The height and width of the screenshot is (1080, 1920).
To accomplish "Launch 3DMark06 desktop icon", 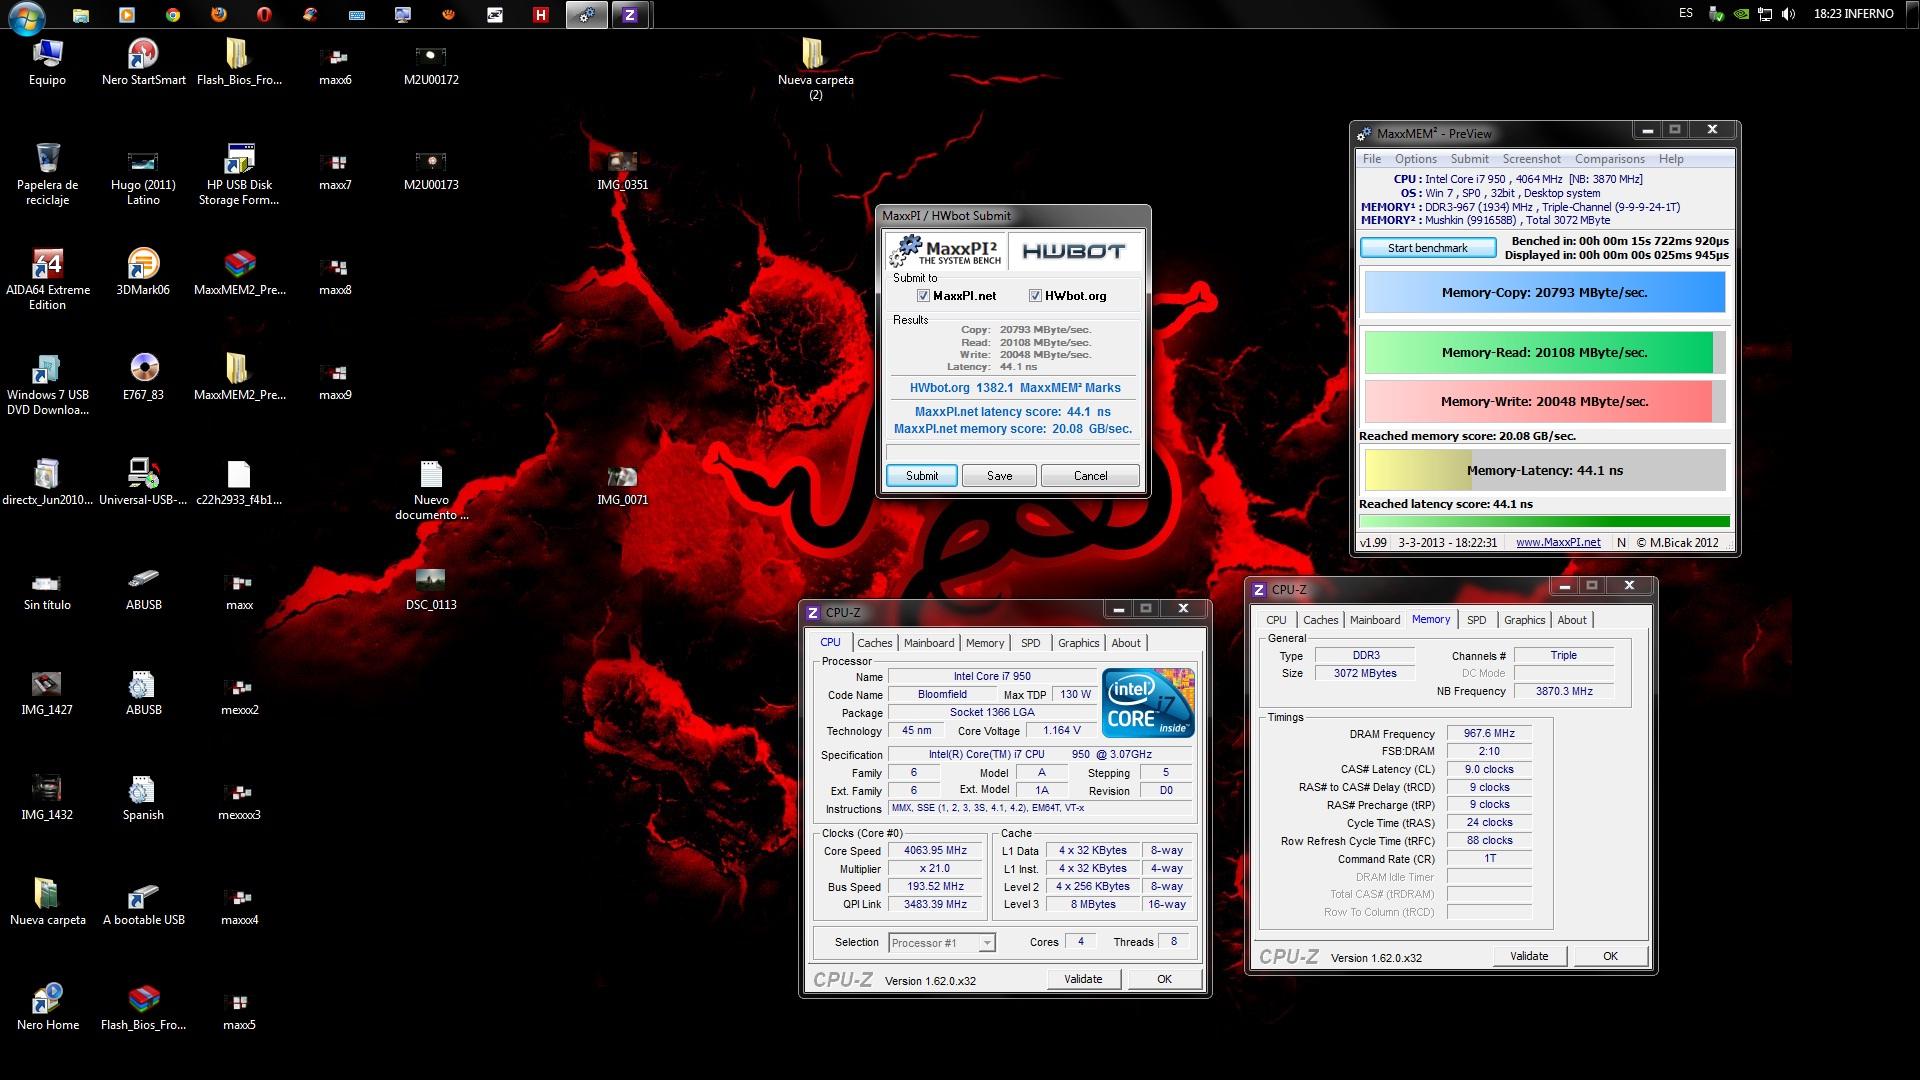I will coord(143,272).
